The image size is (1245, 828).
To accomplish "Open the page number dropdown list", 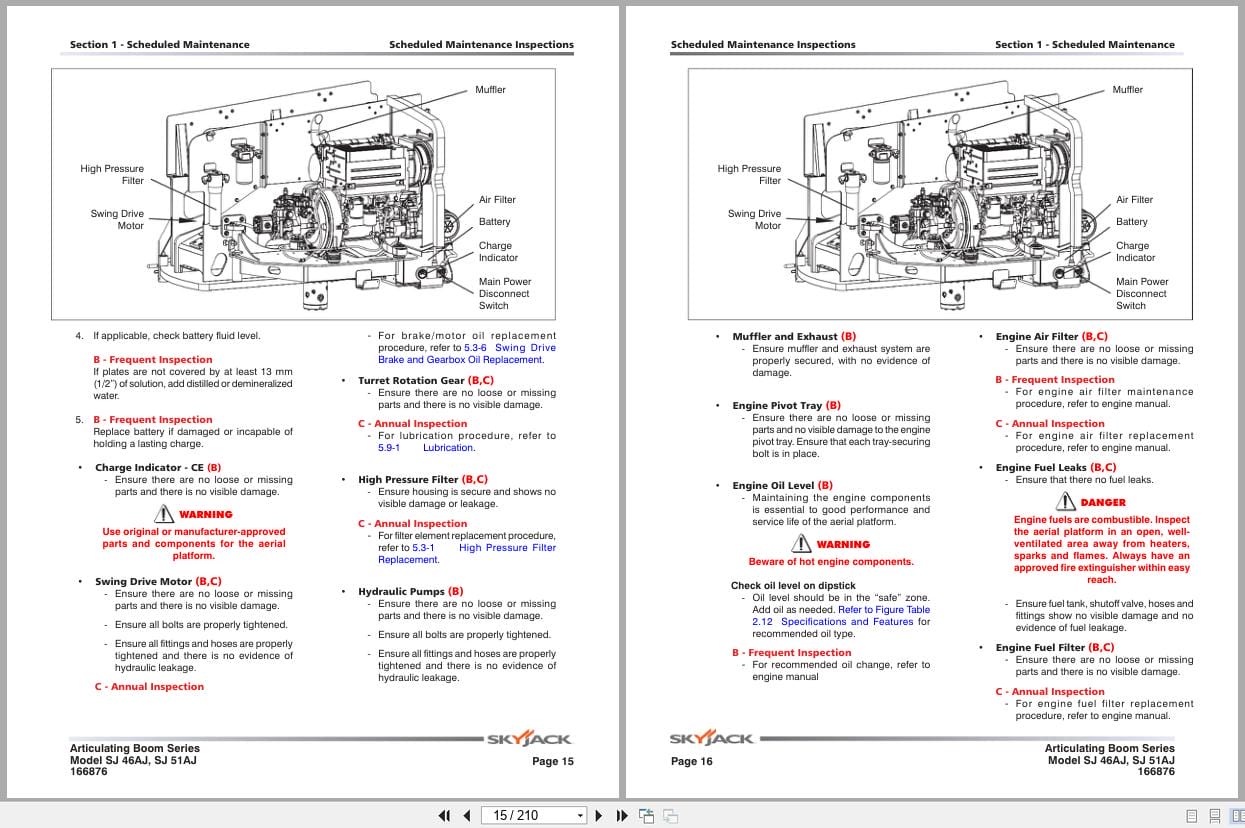I will [x=580, y=815].
